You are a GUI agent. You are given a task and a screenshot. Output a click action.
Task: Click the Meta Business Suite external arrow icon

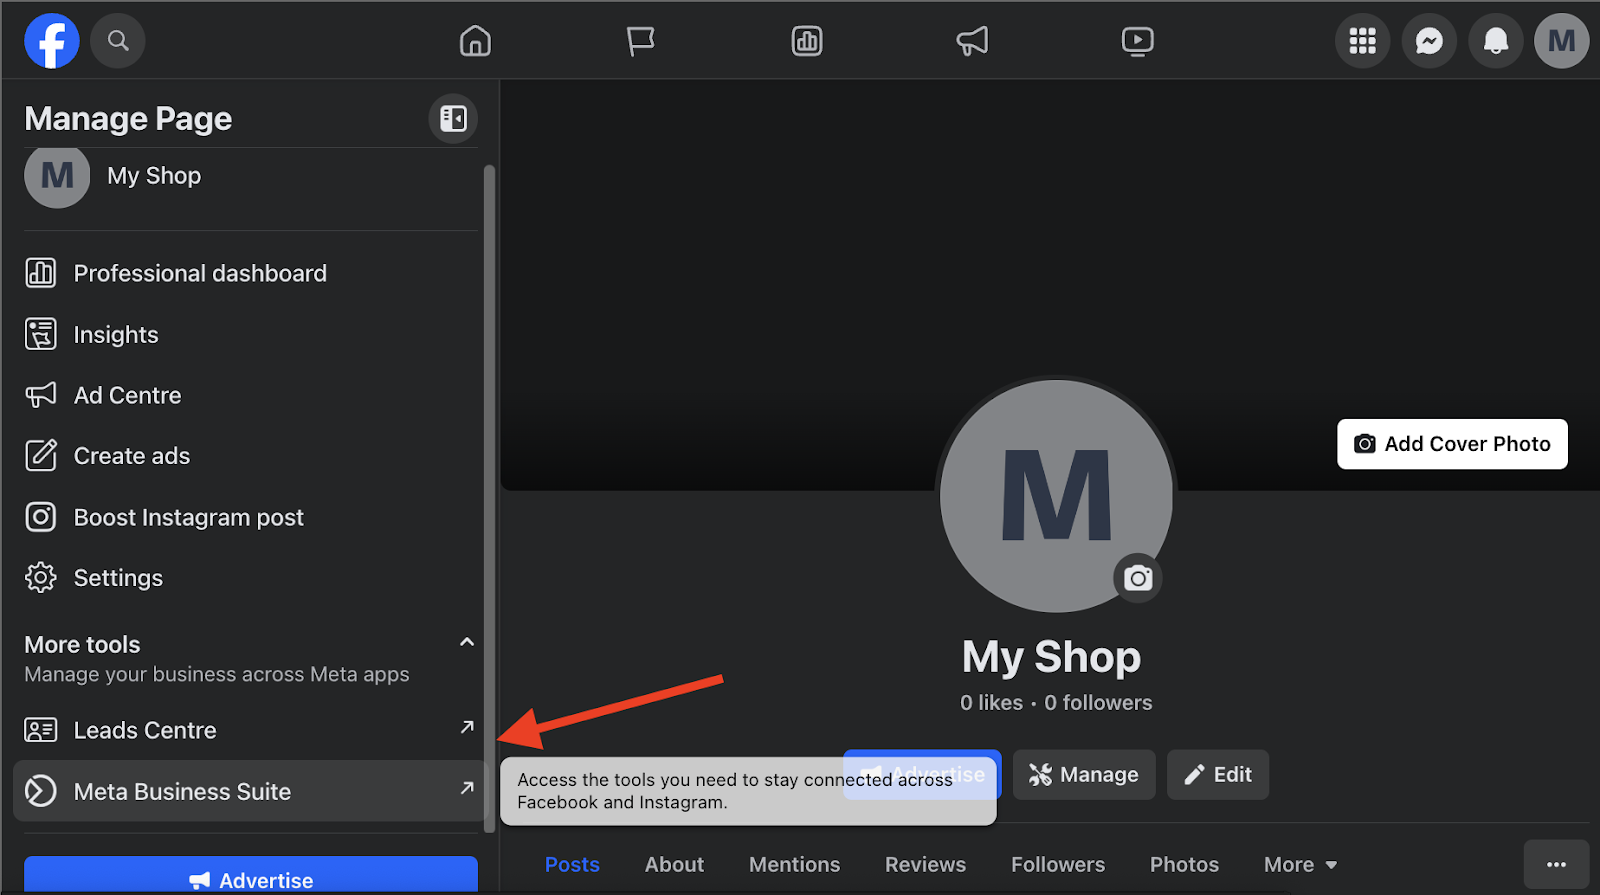point(466,788)
